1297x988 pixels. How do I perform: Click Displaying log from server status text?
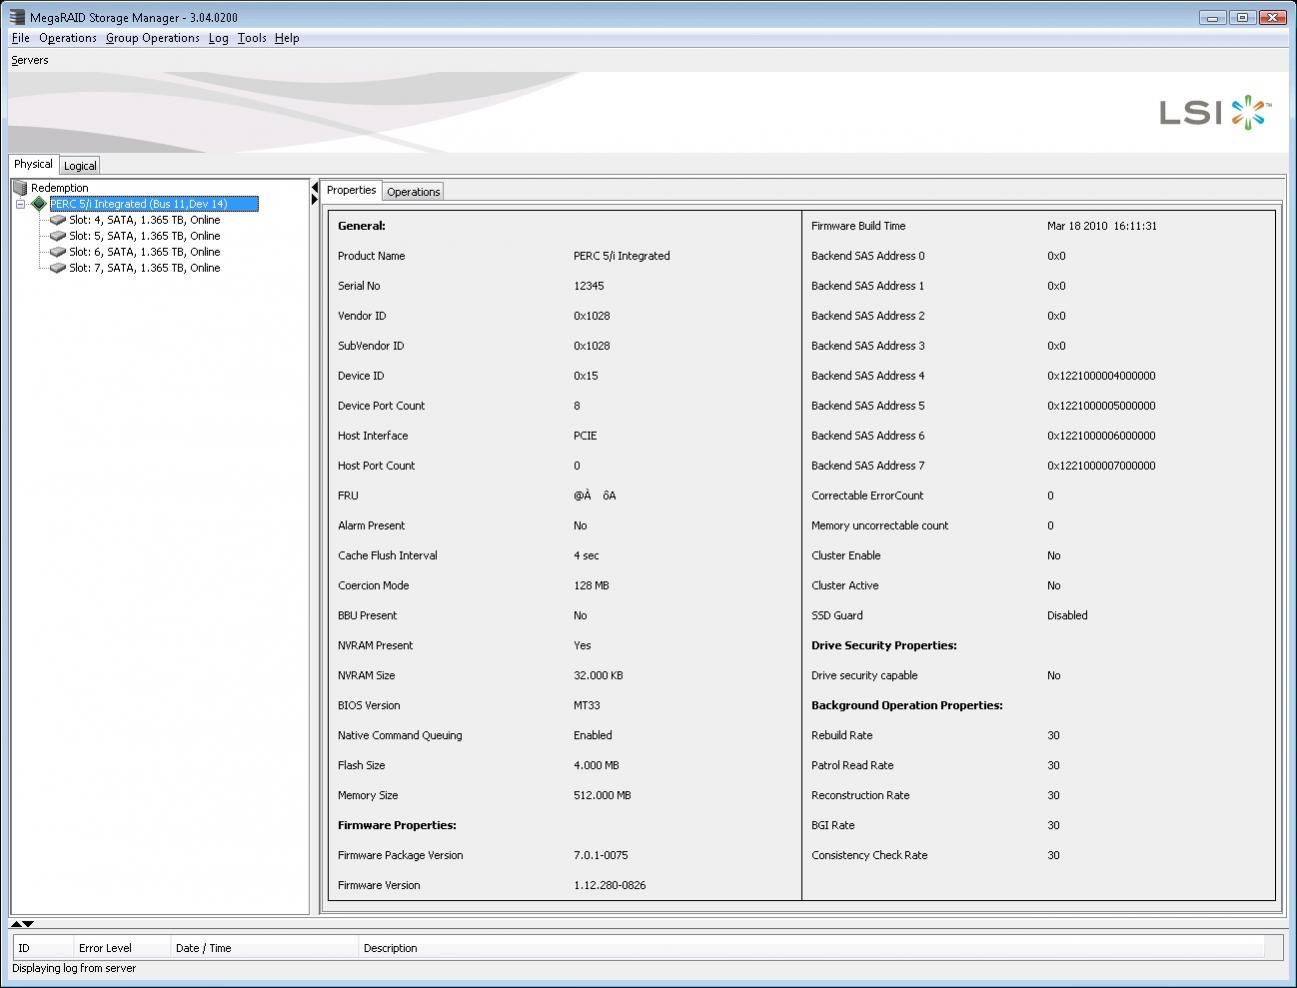pyautogui.click(x=74, y=968)
